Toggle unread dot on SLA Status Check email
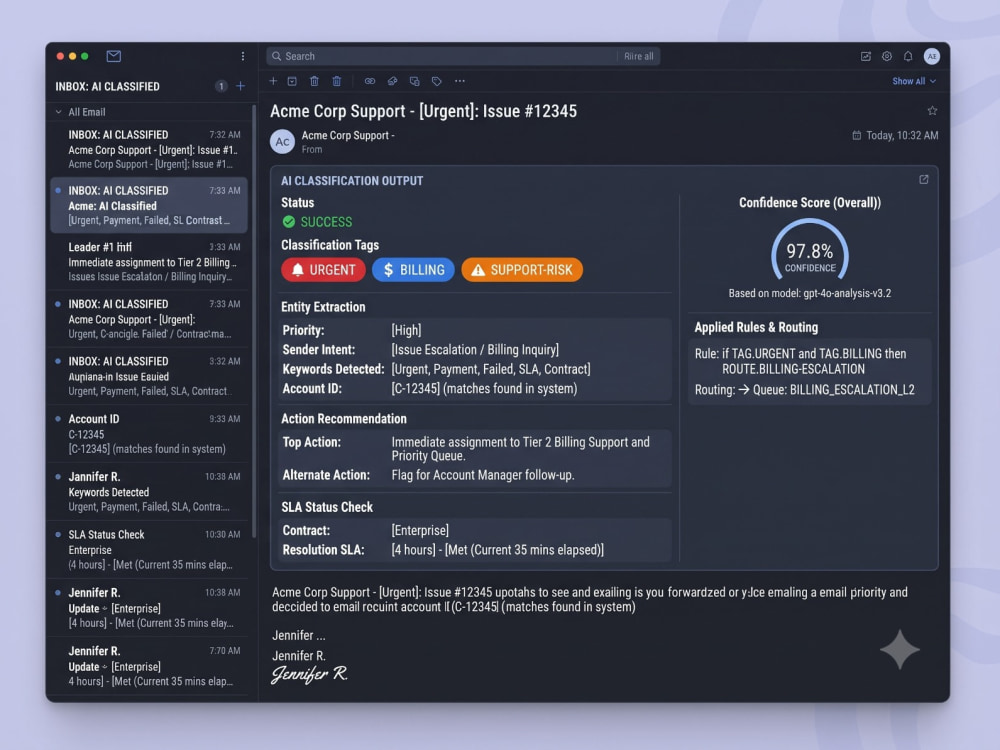 tap(58, 534)
